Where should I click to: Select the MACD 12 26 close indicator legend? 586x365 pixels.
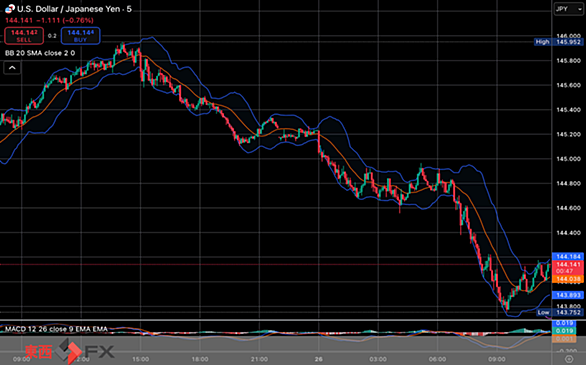56,329
